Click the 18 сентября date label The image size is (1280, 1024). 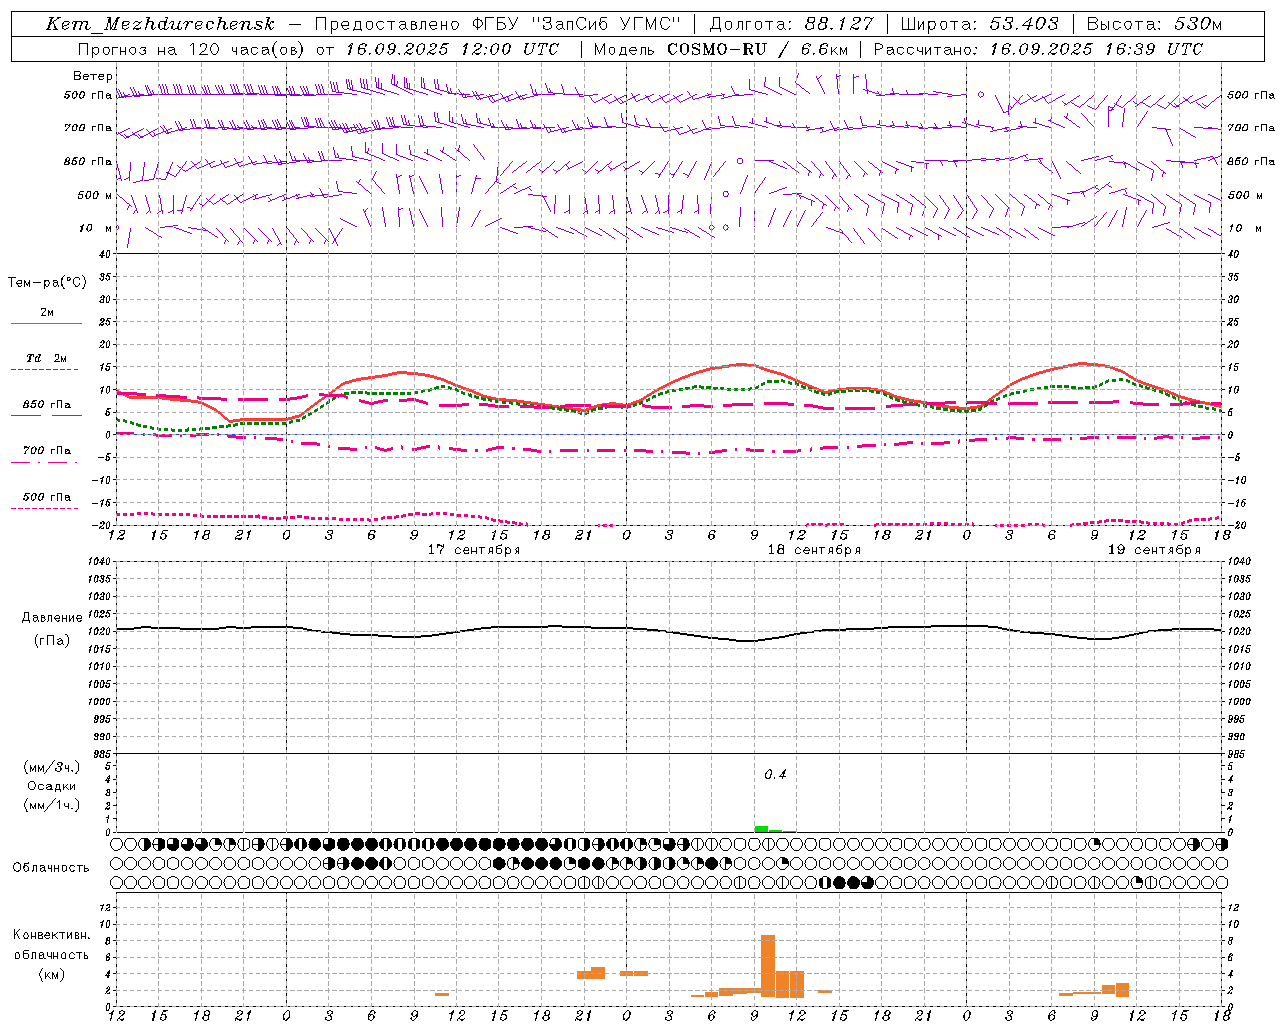pos(814,550)
